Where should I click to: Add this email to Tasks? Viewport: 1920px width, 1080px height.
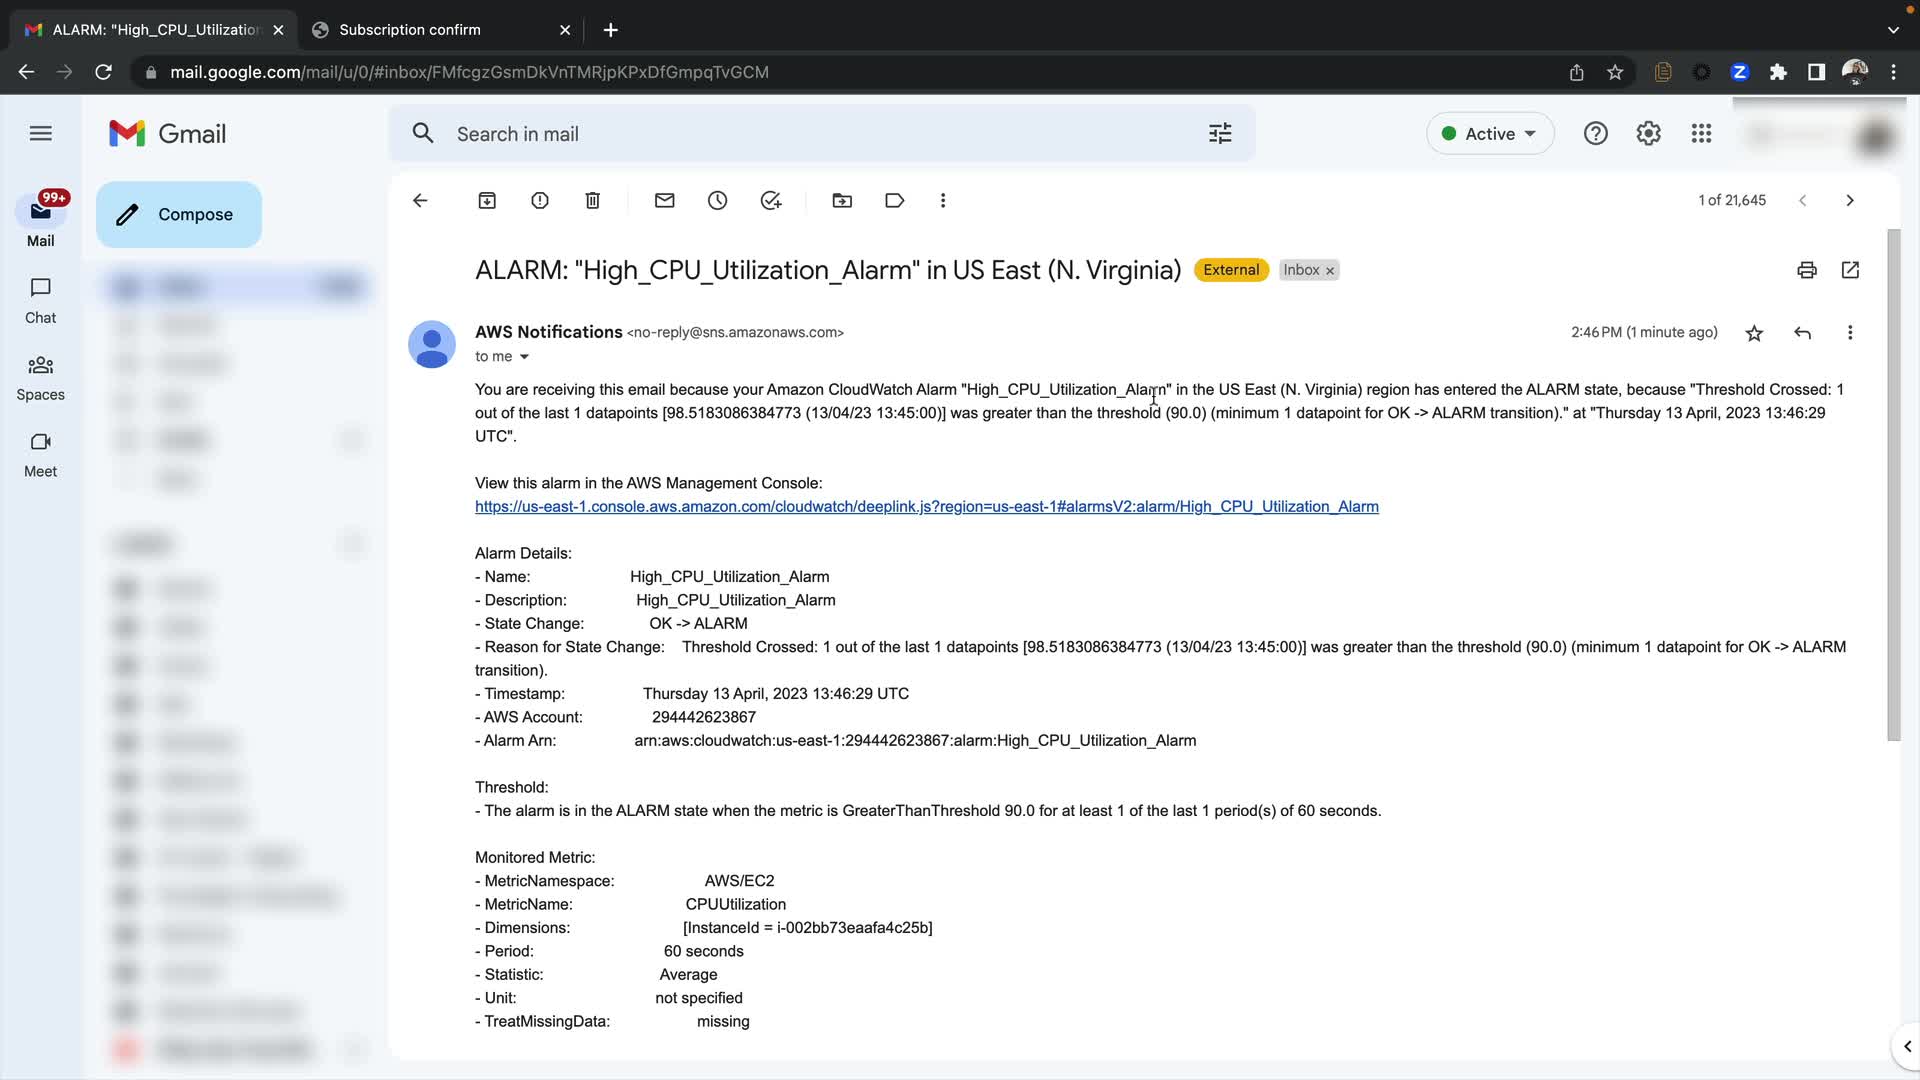click(x=771, y=201)
